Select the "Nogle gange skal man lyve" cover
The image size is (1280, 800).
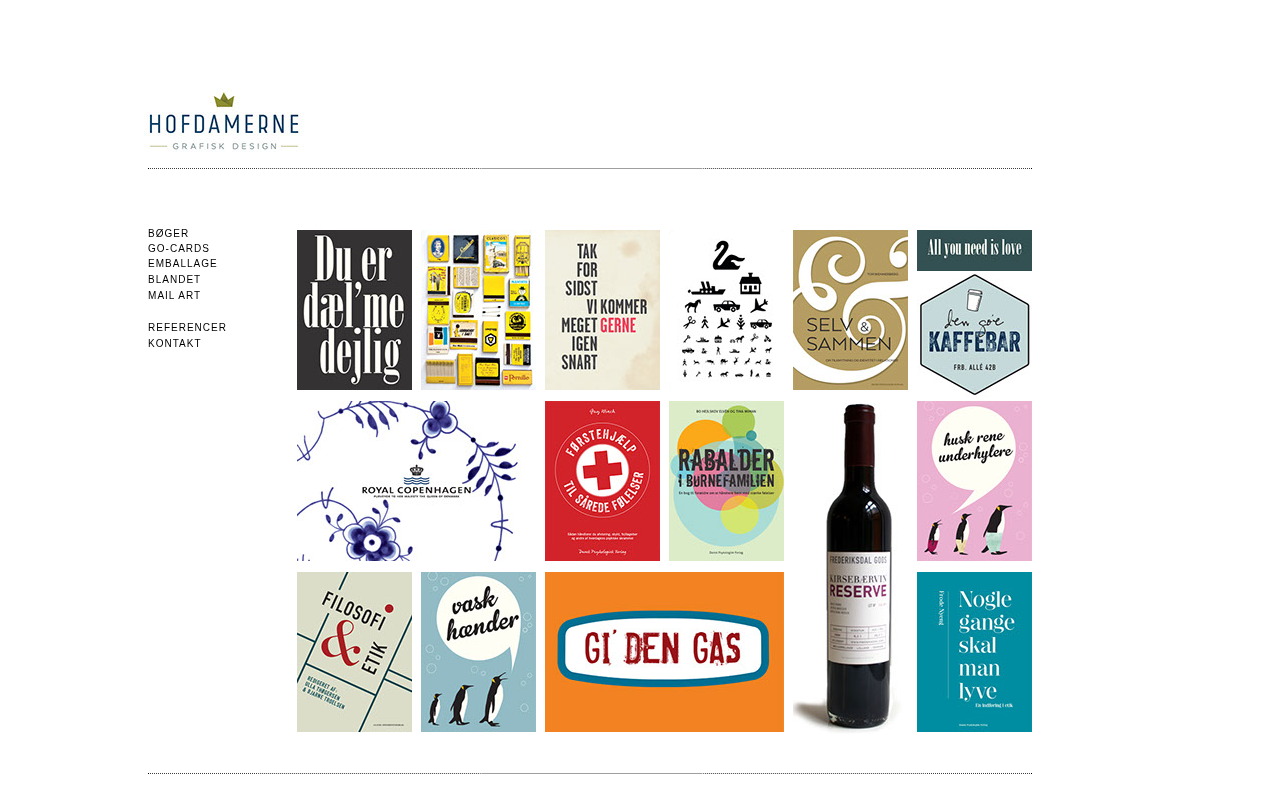(x=974, y=652)
